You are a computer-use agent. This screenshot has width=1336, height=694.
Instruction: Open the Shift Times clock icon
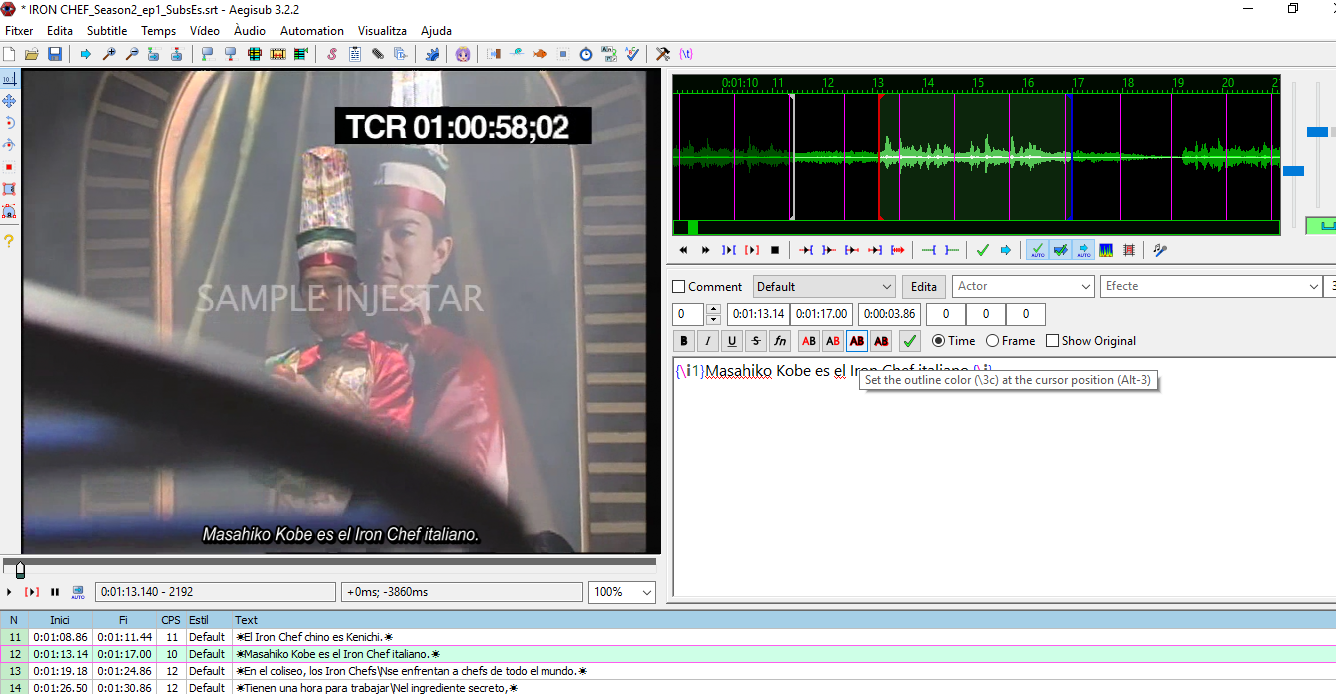[x=586, y=54]
